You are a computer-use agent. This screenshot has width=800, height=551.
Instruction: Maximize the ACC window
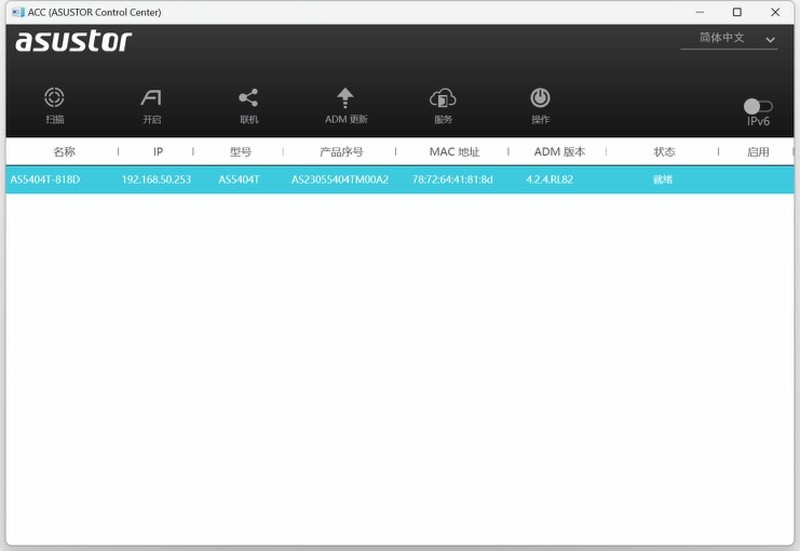(737, 12)
